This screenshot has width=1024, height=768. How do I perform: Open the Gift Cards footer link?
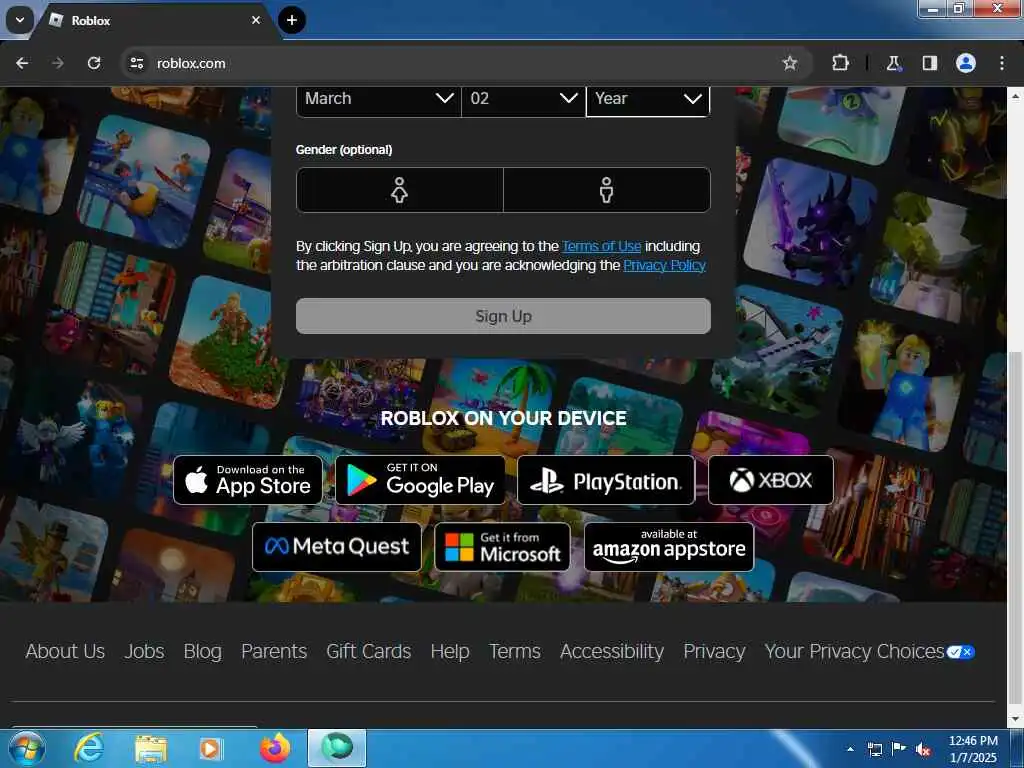click(x=368, y=651)
